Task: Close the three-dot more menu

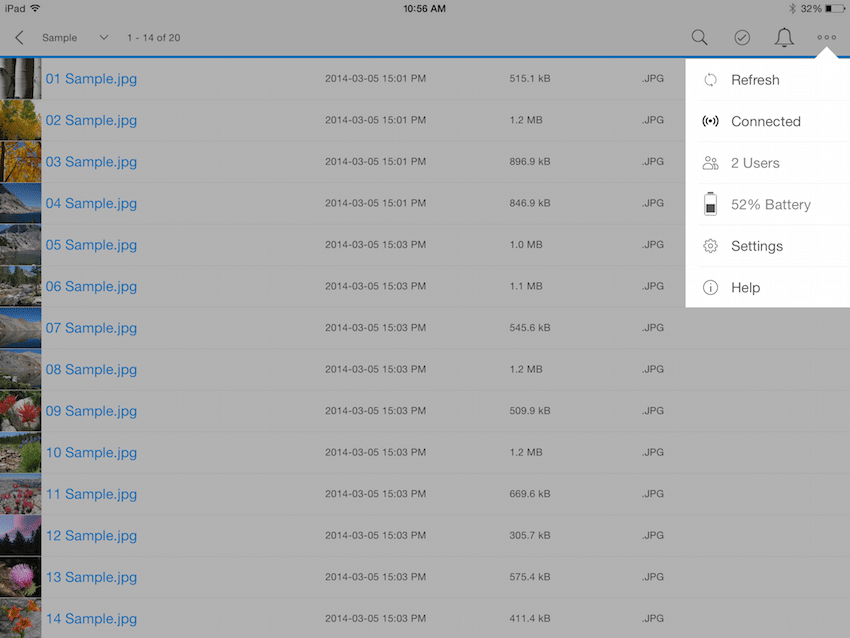Action: (826, 37)
